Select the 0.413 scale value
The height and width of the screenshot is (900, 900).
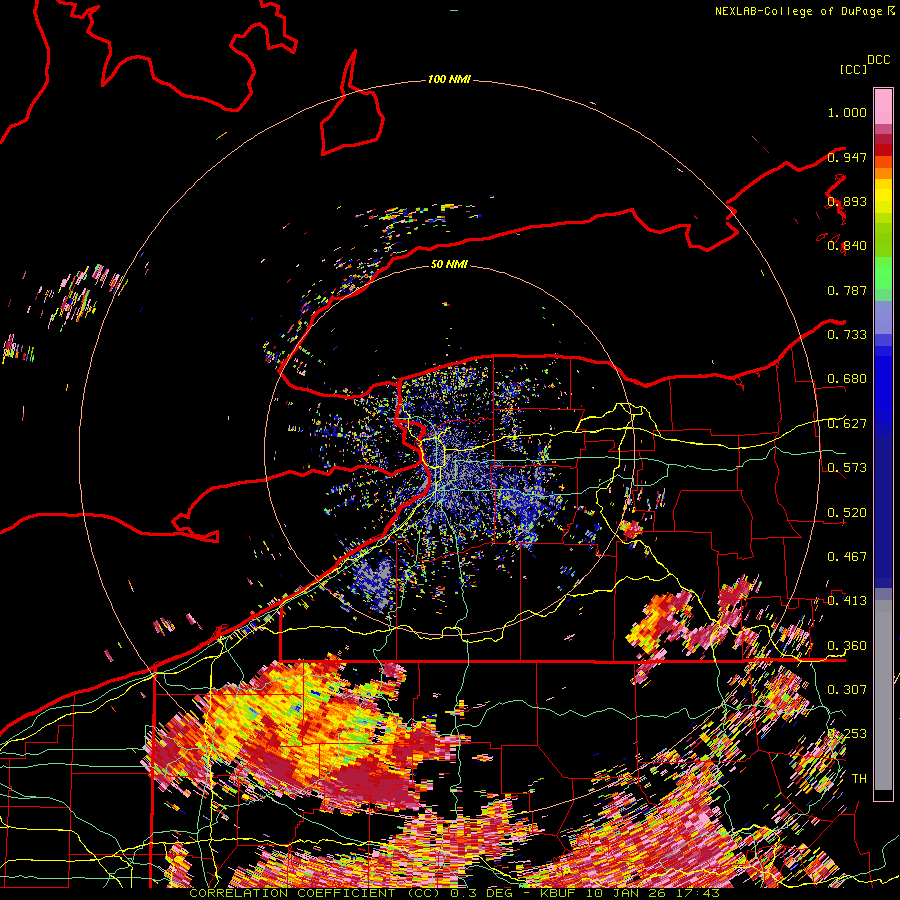(847, 601)
